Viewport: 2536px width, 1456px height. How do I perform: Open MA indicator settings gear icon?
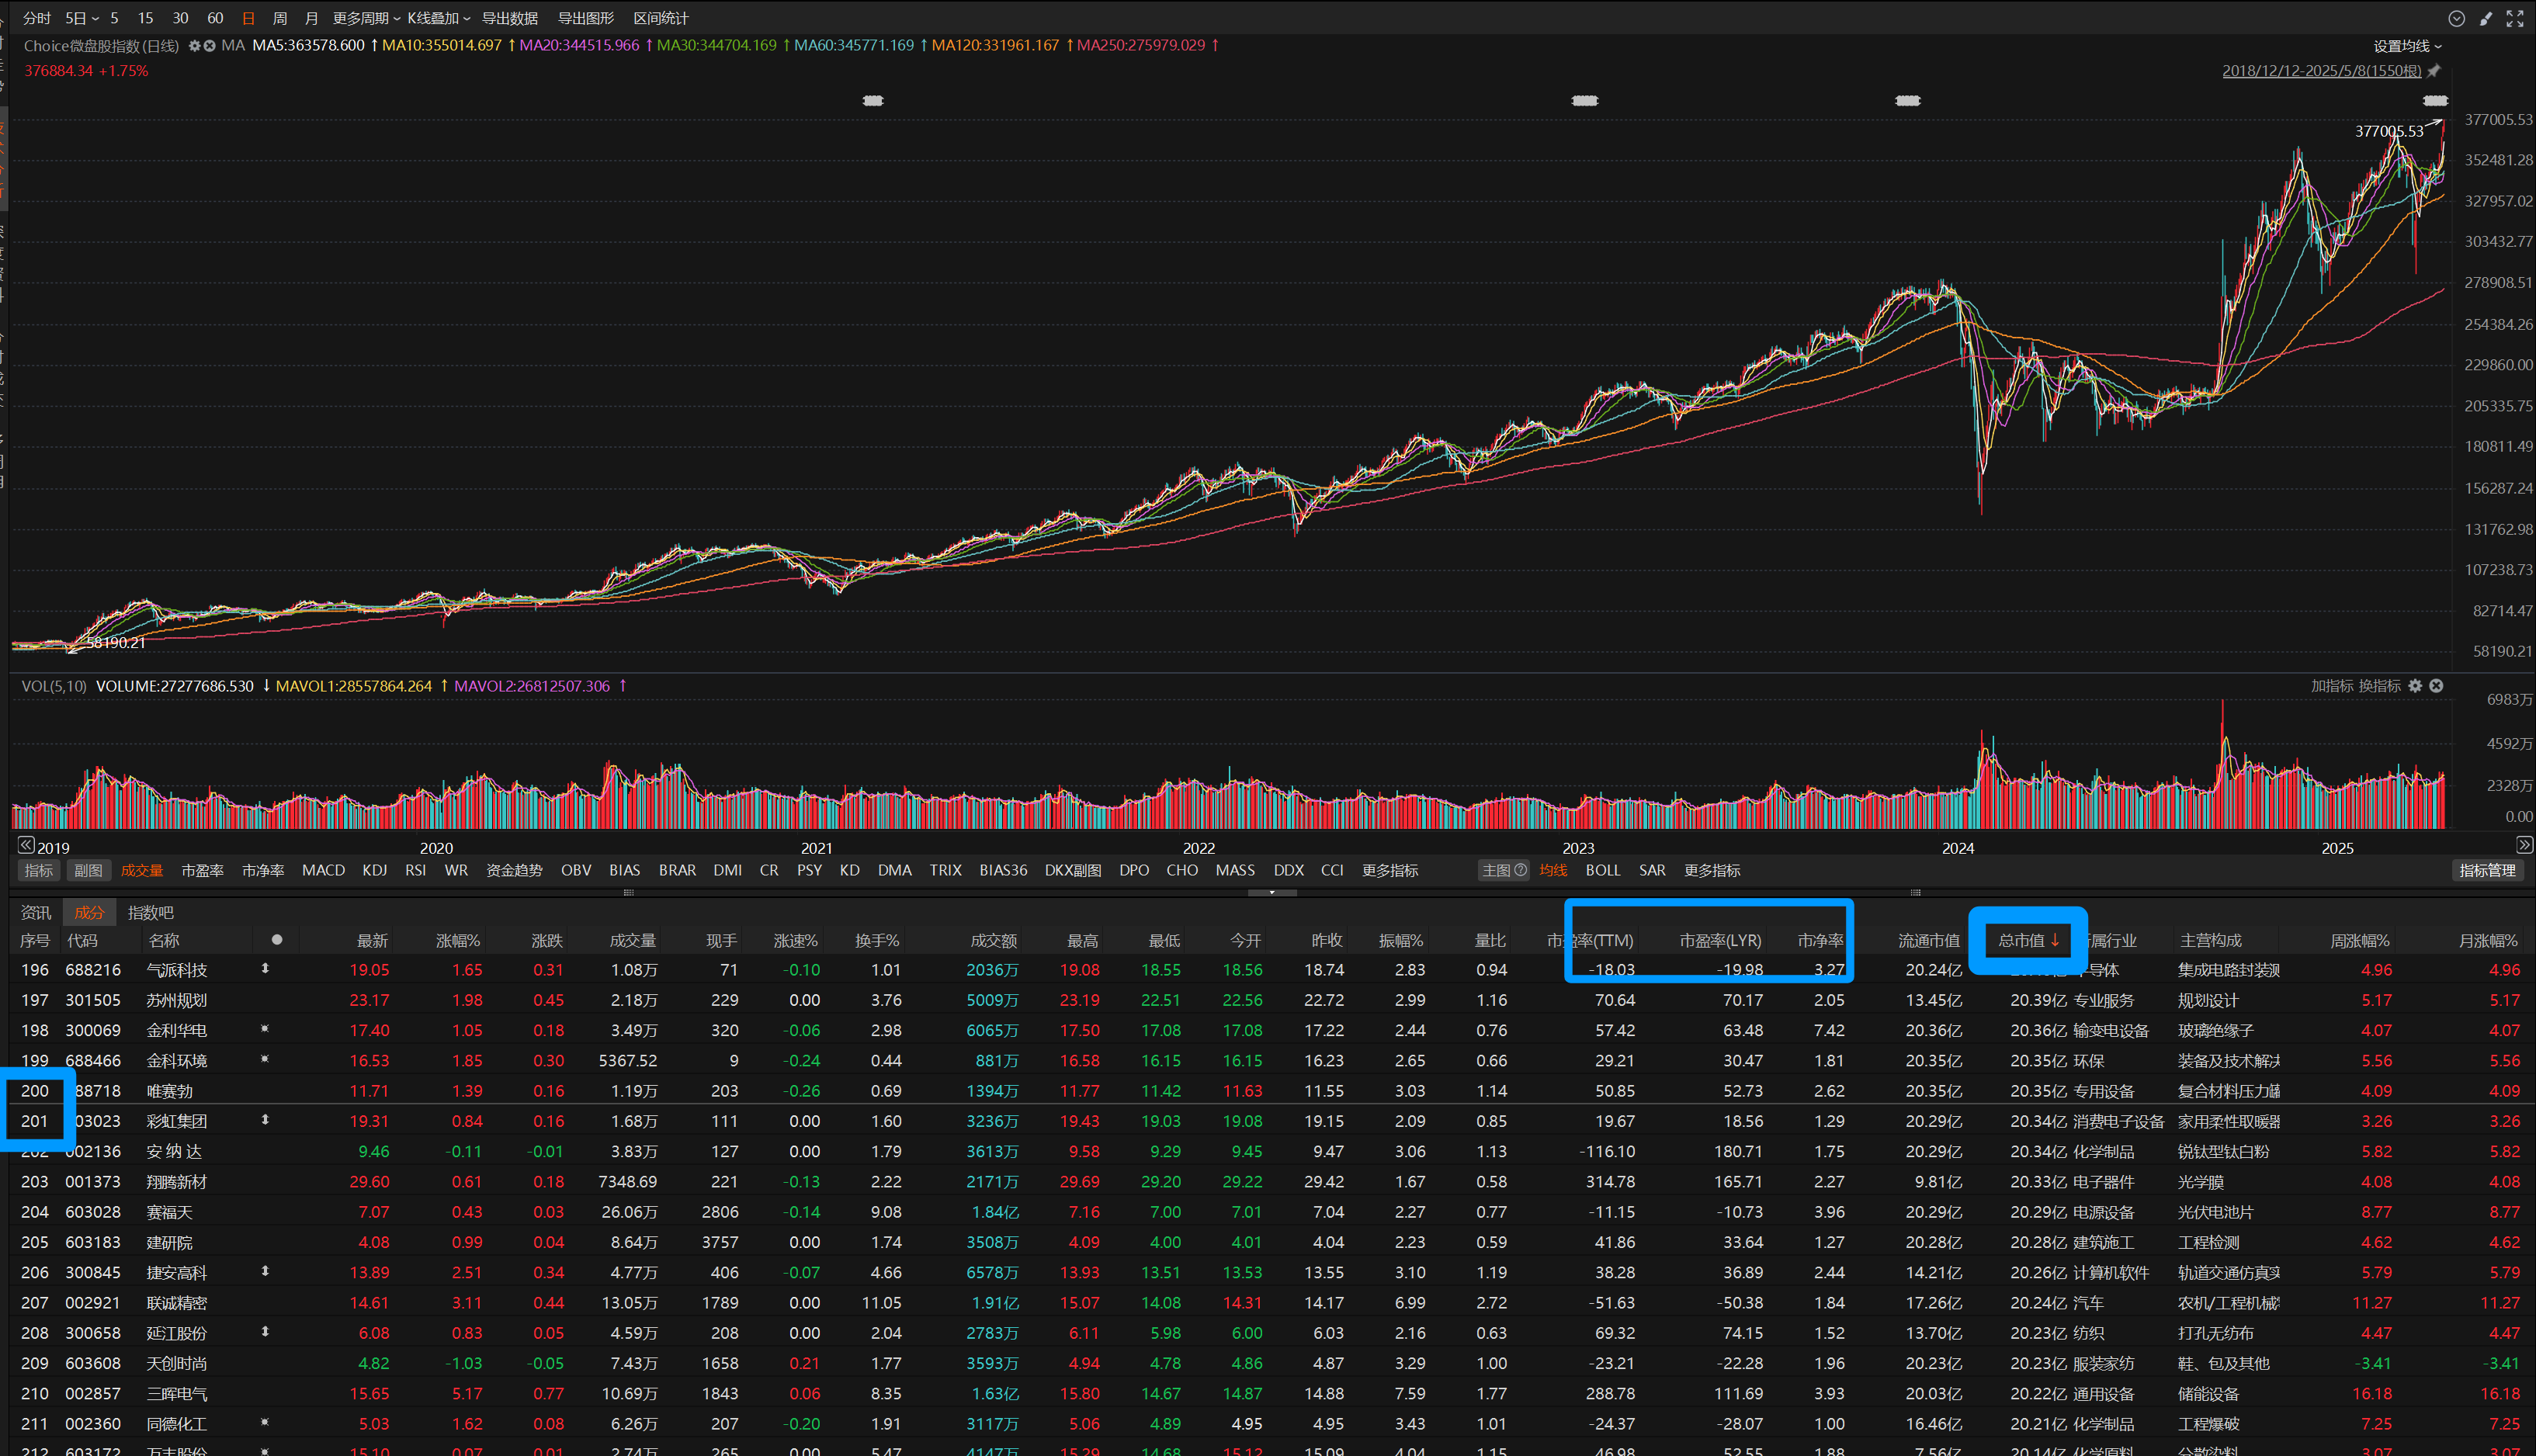pos(194,46)
